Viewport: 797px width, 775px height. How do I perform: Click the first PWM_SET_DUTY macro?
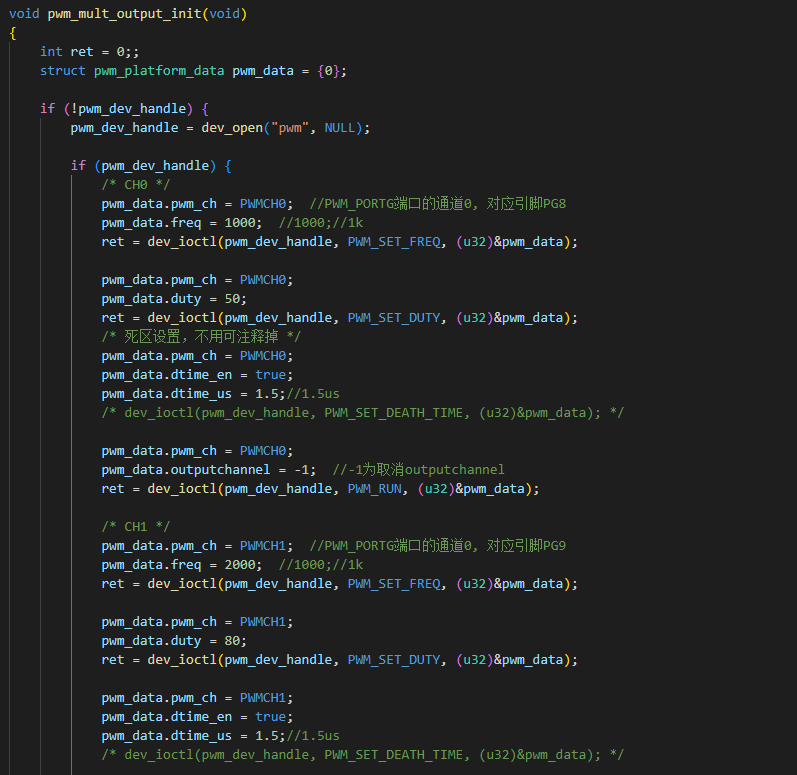pos(394,318)
